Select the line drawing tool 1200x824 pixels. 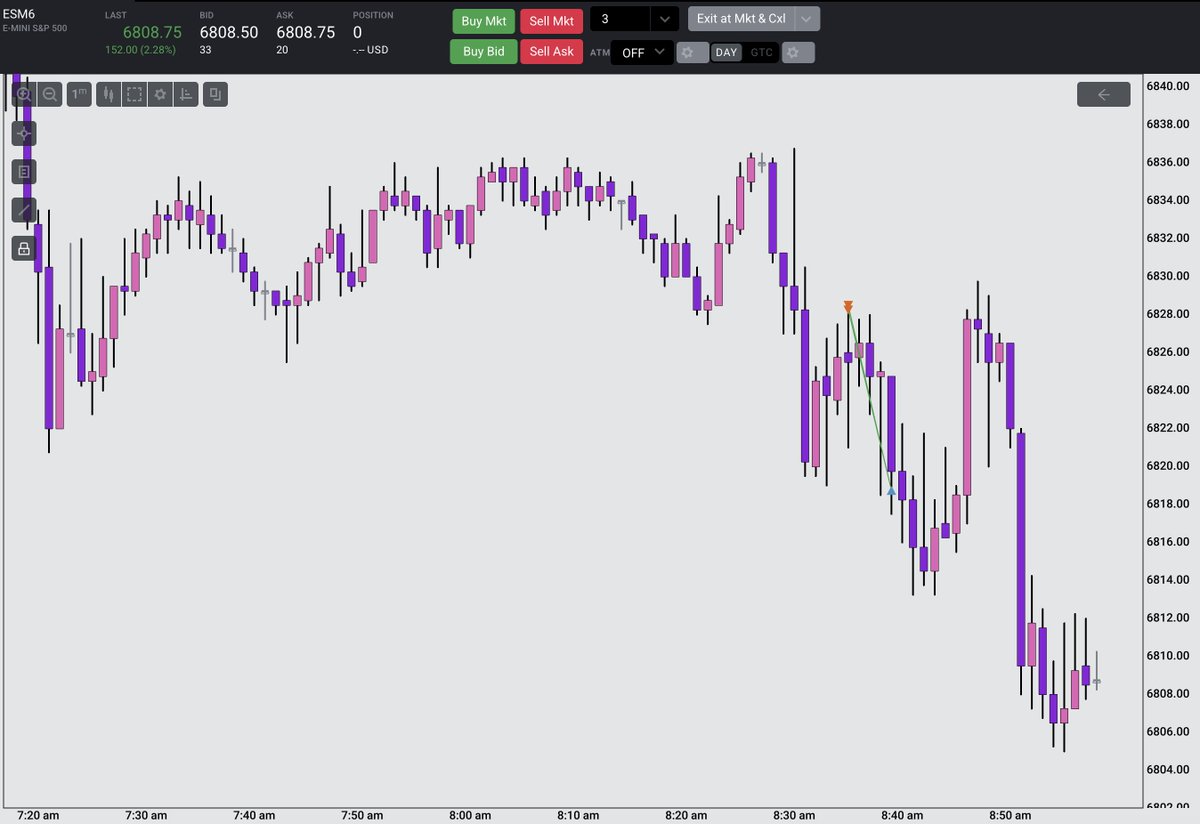tap(24, 210)
